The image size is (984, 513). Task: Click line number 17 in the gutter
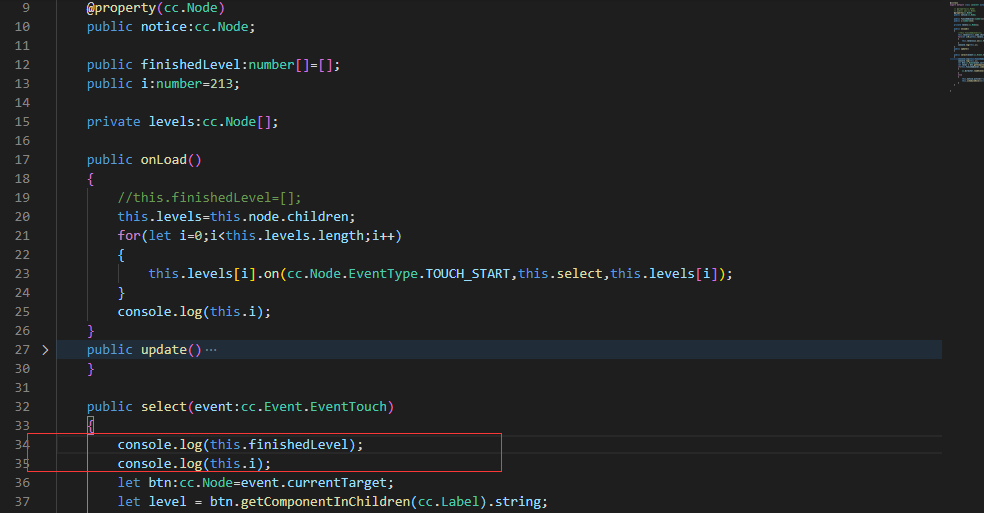coord(22,159)
